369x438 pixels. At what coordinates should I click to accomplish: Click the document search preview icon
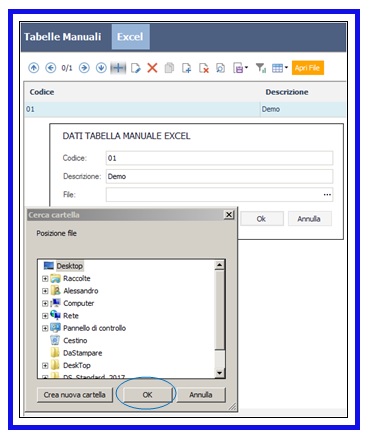pyautogui.click(x=221, y=68)
